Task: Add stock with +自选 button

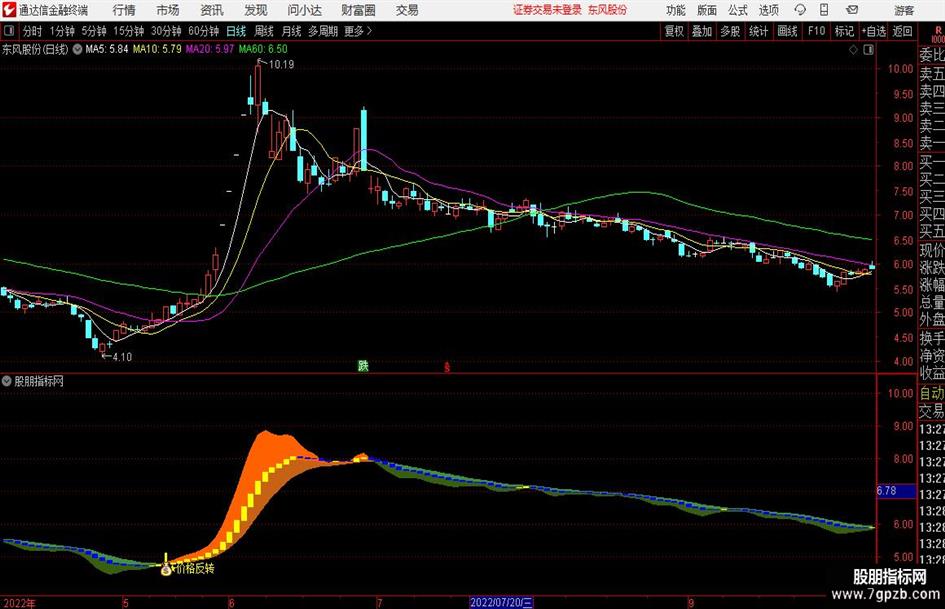Action: pos(873,31)
